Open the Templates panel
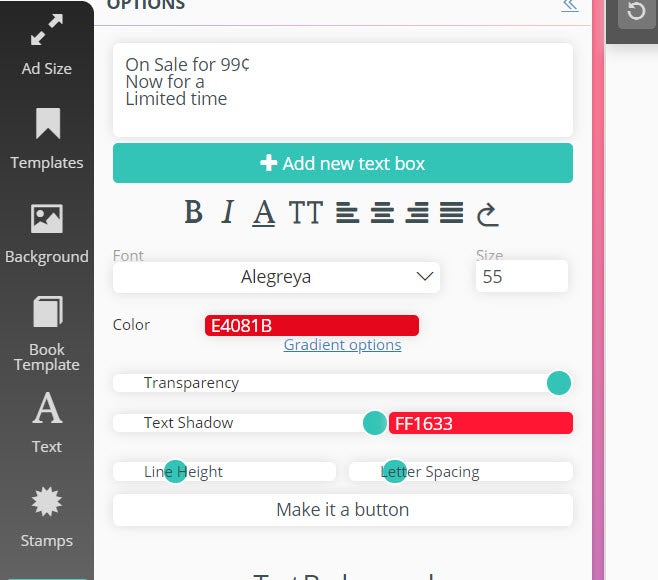 pyautogui.click(x=47, y=139)
